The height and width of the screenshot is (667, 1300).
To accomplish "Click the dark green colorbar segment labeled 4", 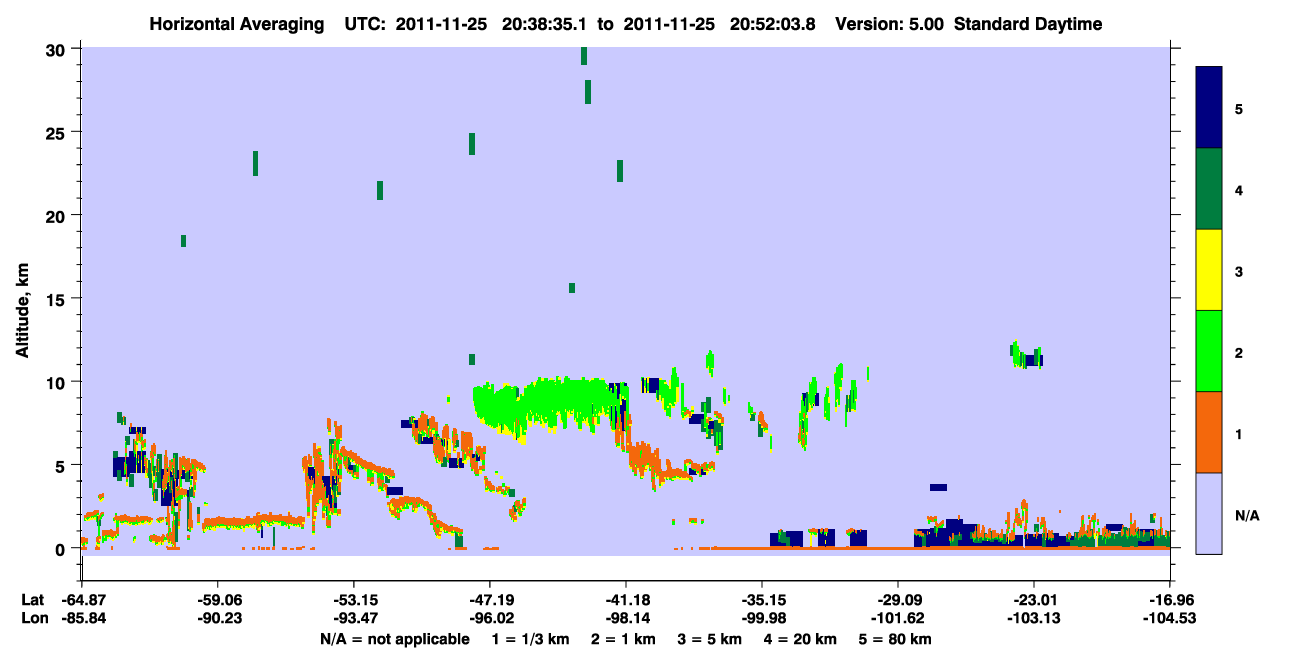I will pyautogui.click(x=1209, y=189).
